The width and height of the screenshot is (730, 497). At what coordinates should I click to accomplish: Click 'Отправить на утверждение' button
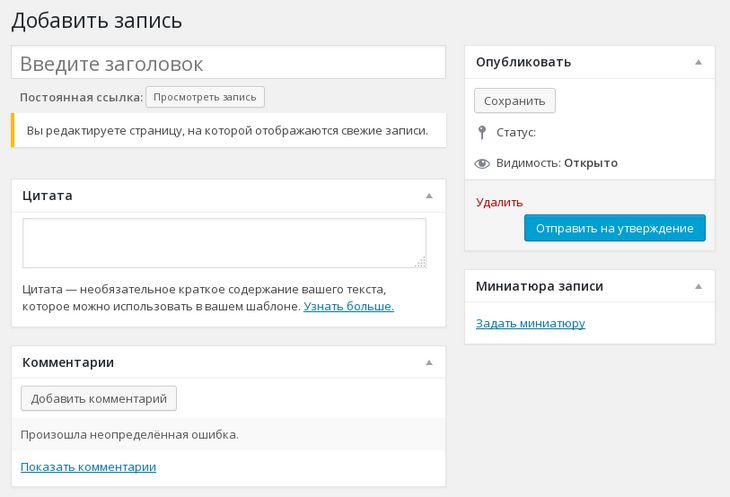pyautogui.click(x=615, y=228)
